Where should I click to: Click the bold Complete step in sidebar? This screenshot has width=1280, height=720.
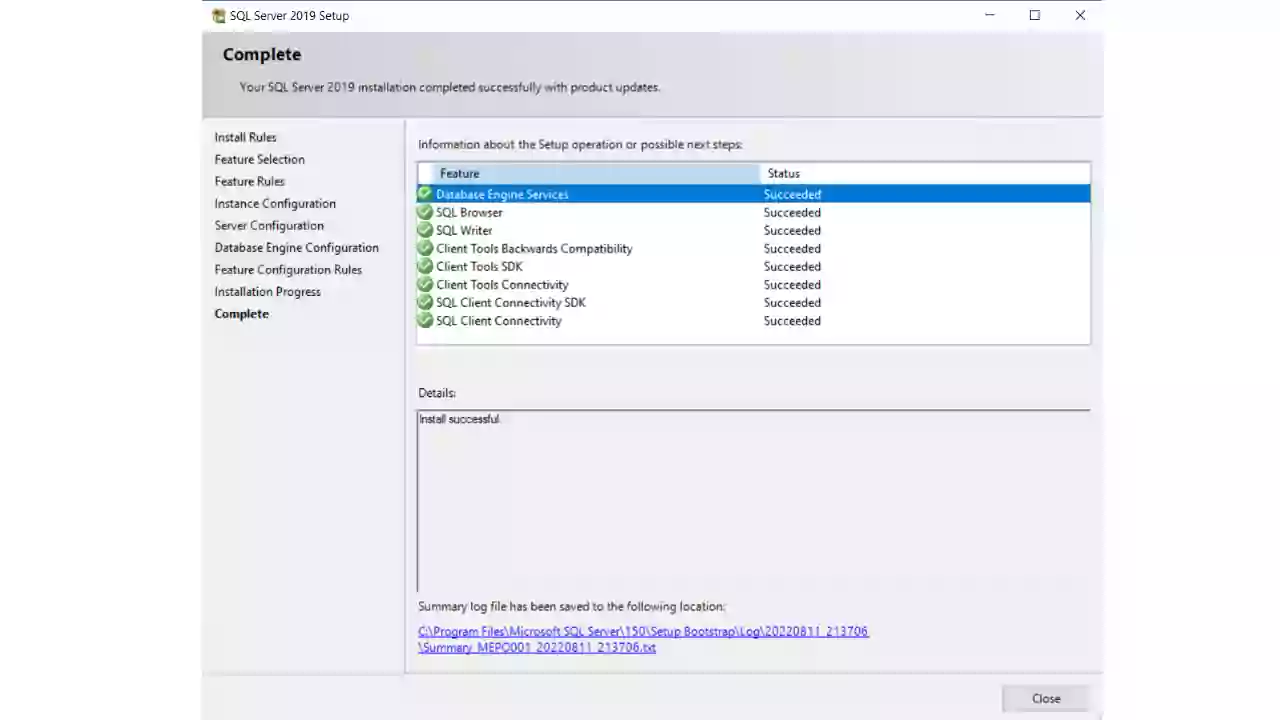point(241,313)
